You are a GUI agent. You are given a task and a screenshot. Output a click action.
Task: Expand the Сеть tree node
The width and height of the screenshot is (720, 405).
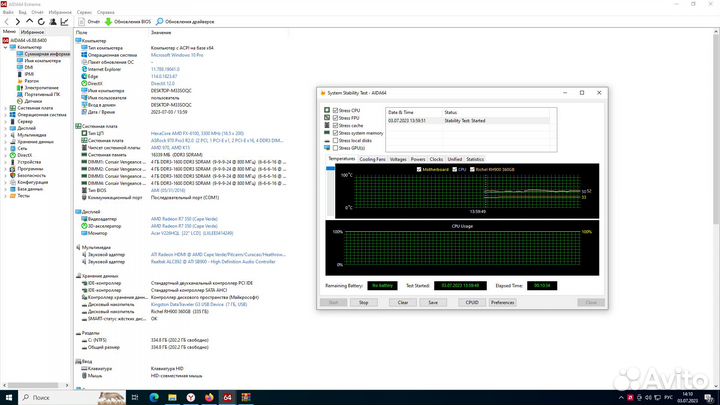(6, 148)
